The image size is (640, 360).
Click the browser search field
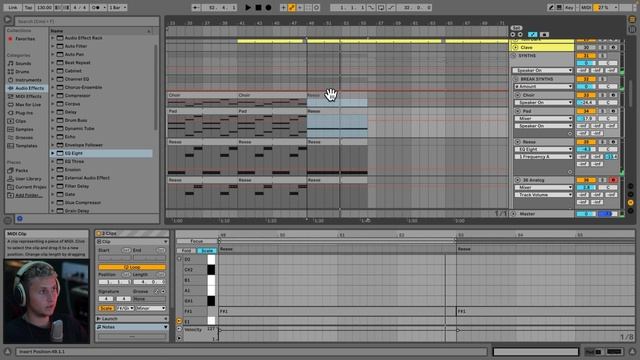click(87, 21)
